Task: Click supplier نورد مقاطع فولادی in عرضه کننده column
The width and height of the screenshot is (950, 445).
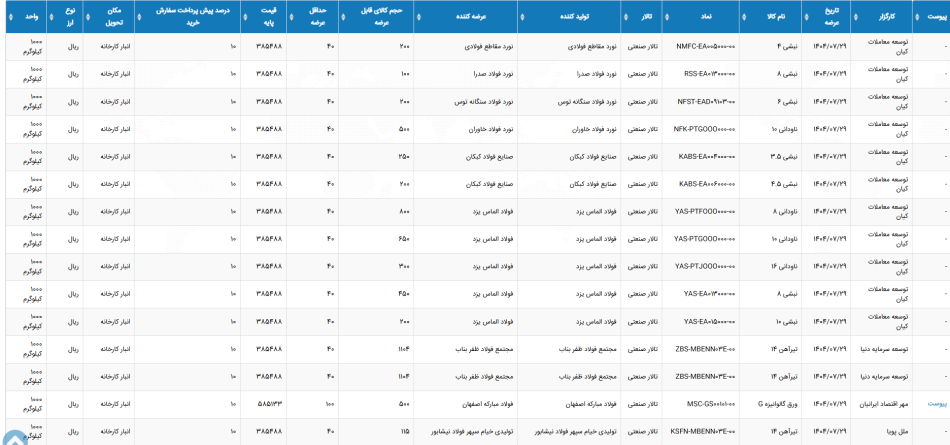Action: 490,46
